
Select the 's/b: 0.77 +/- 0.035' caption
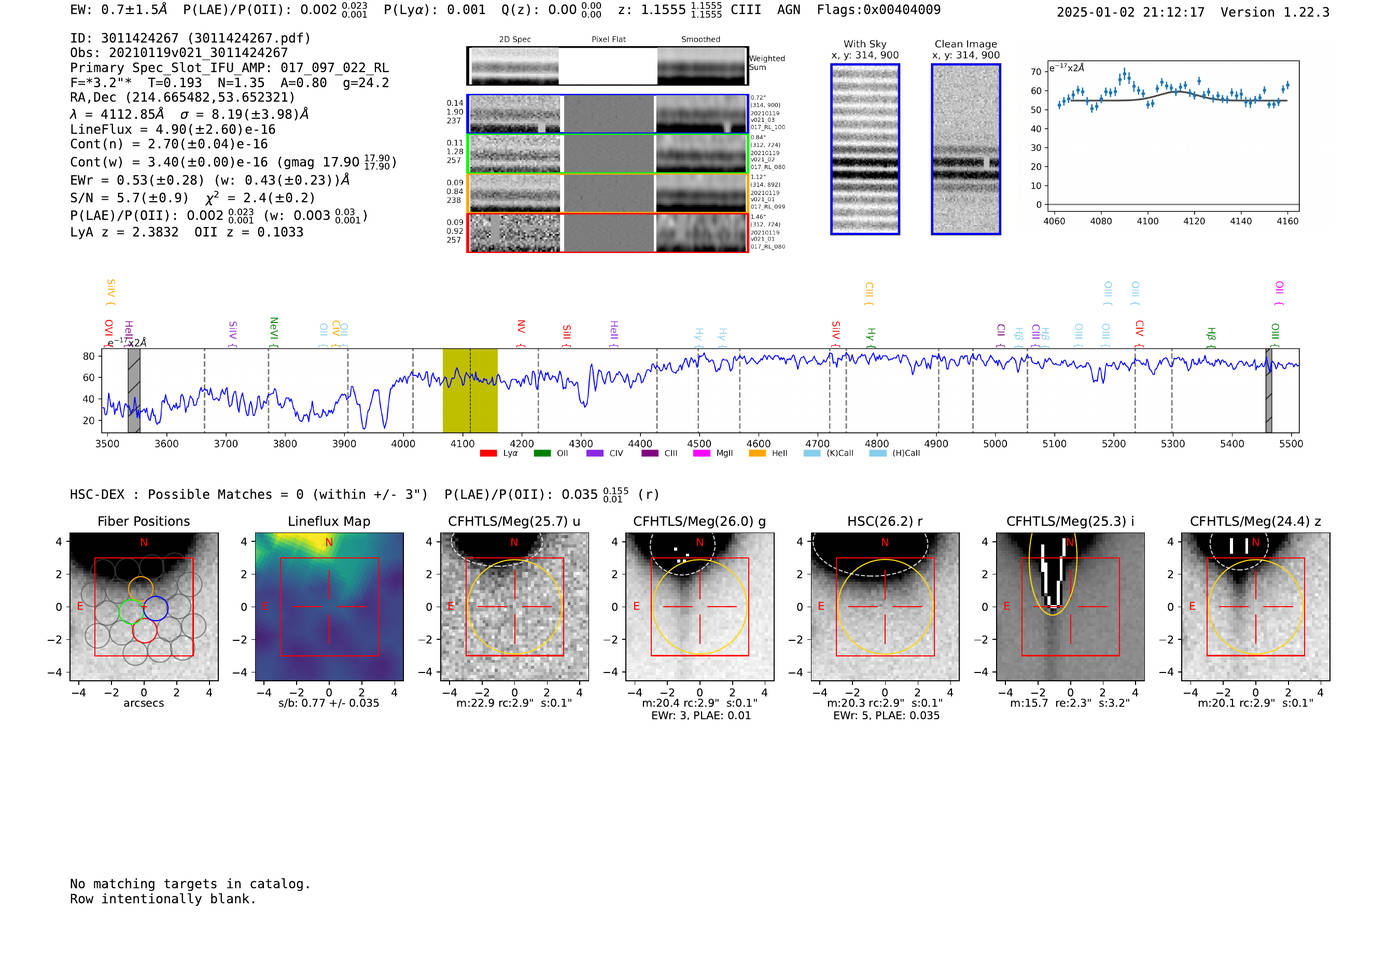[x=329, y=703]
